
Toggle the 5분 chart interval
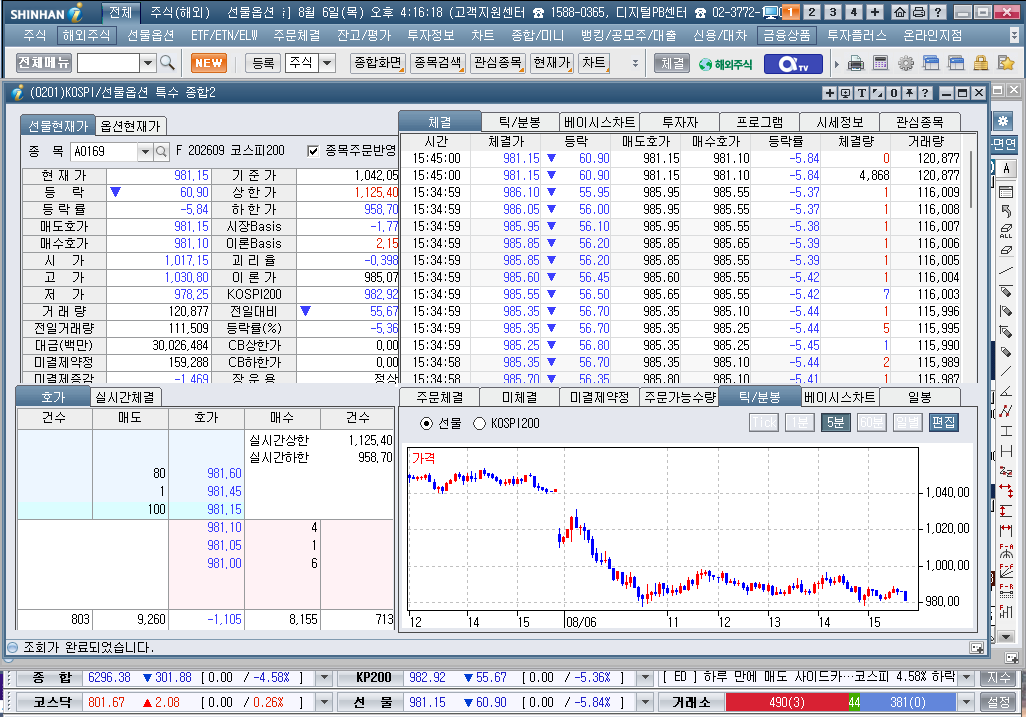tap(835, 423)
